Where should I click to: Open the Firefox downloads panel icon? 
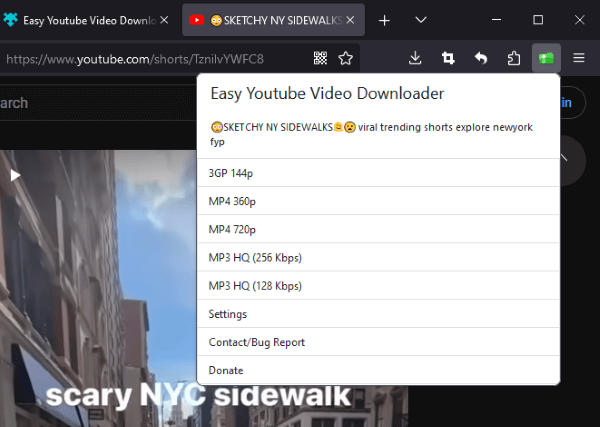coord(415,58)
